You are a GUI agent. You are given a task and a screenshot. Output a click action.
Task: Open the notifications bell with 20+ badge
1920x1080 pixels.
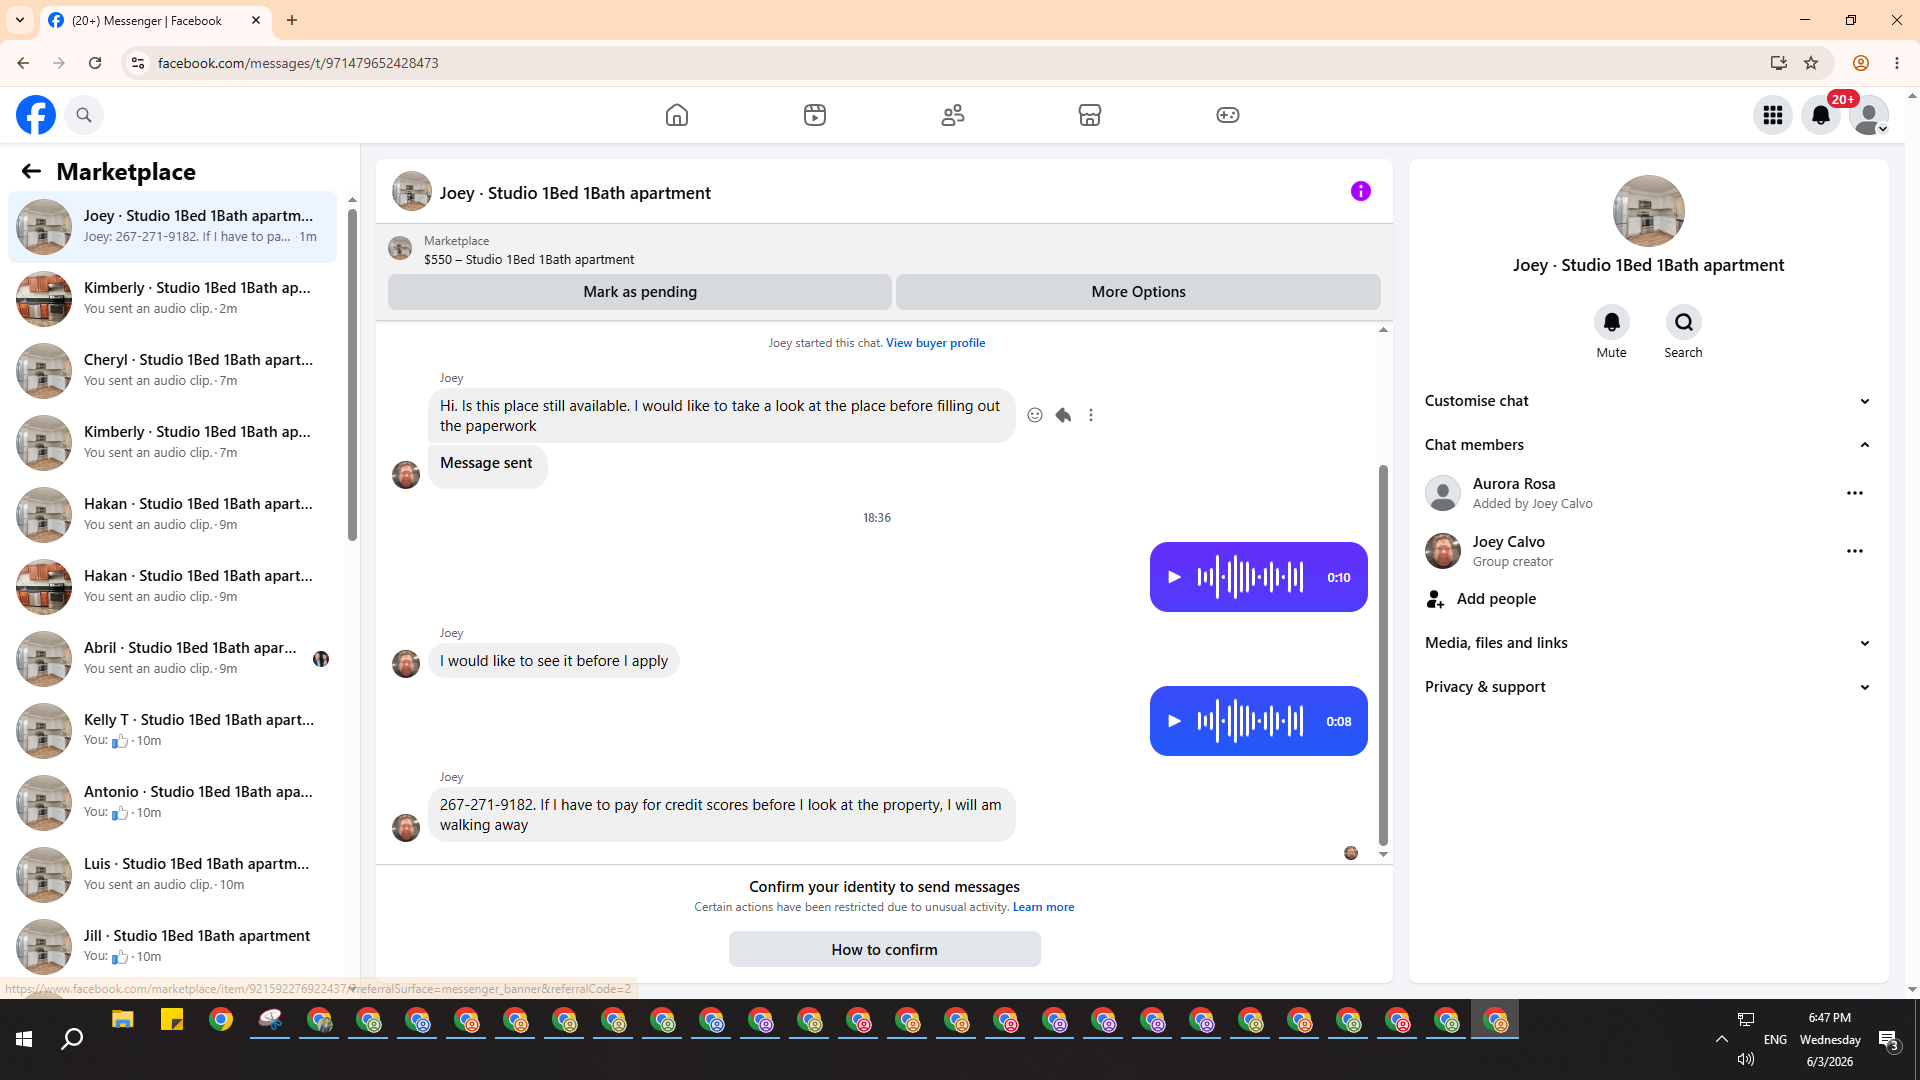pos(1821,115)
